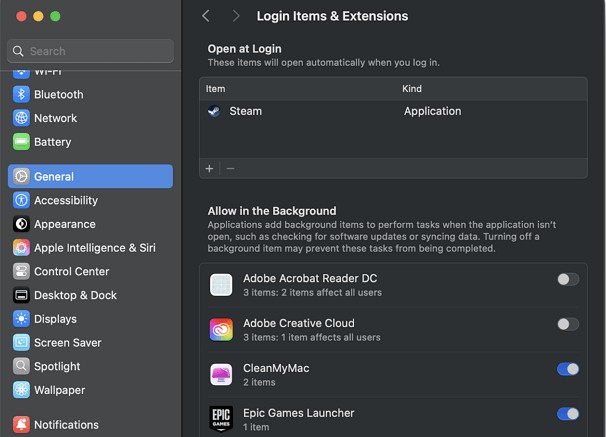Viewport: 606px width, 437px height.
Task: Disable CleanMyMac background toggle
Action: 567,369
